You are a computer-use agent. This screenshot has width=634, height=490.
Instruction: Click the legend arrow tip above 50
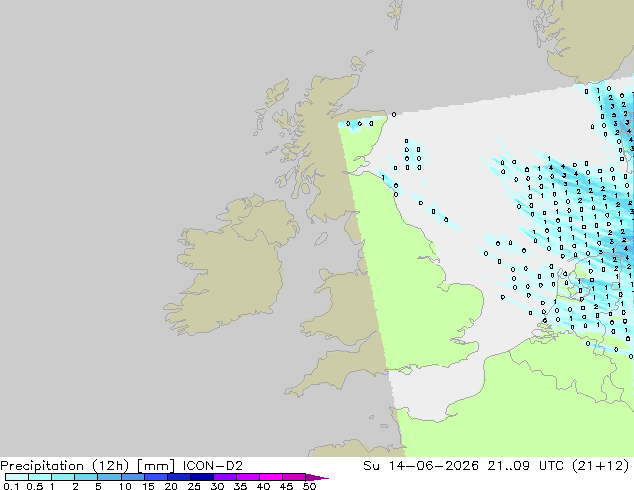point(317,477)
